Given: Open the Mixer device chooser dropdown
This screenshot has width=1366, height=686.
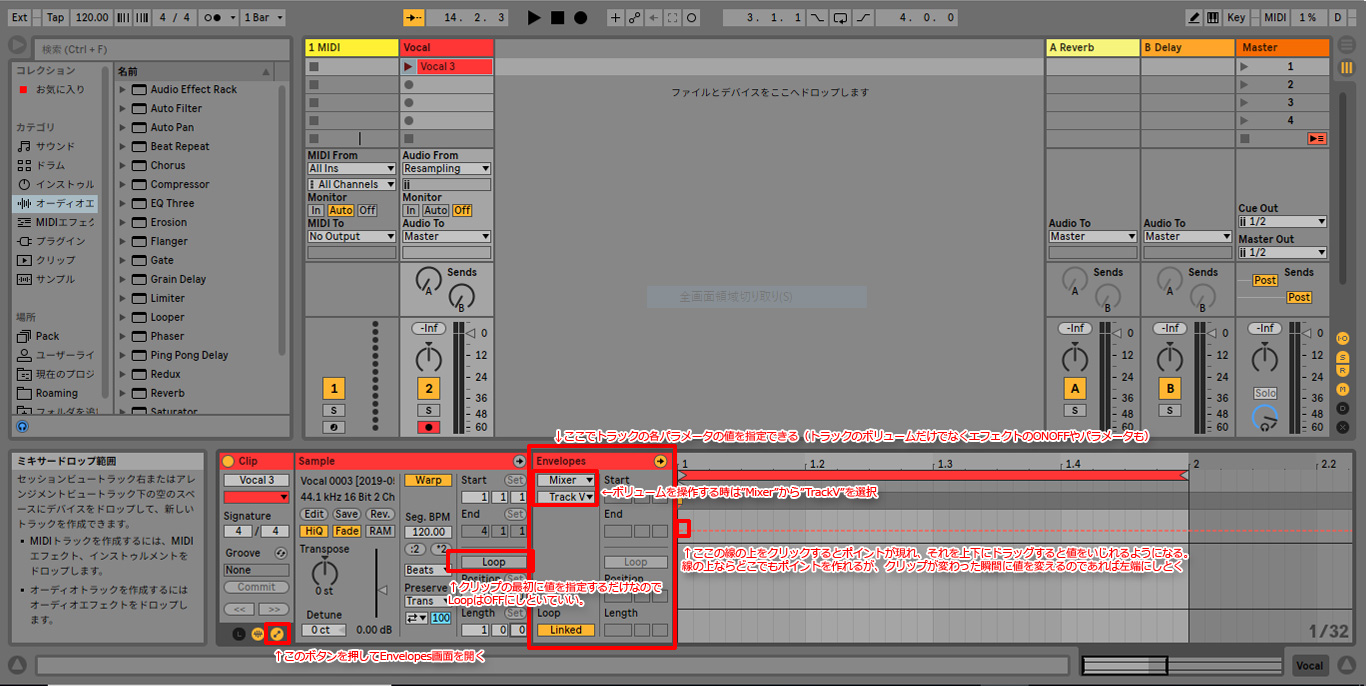Looking at the screenshot, I should 567,480.
